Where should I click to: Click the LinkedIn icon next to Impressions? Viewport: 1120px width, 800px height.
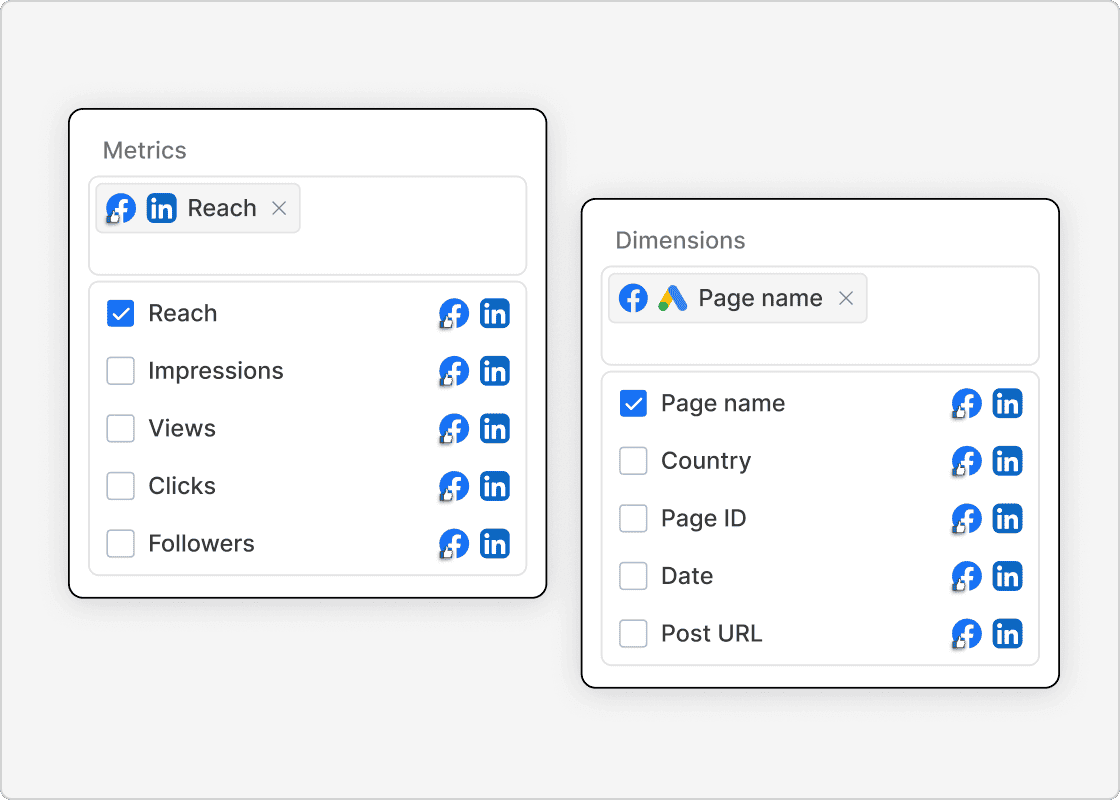pos(495,371)
